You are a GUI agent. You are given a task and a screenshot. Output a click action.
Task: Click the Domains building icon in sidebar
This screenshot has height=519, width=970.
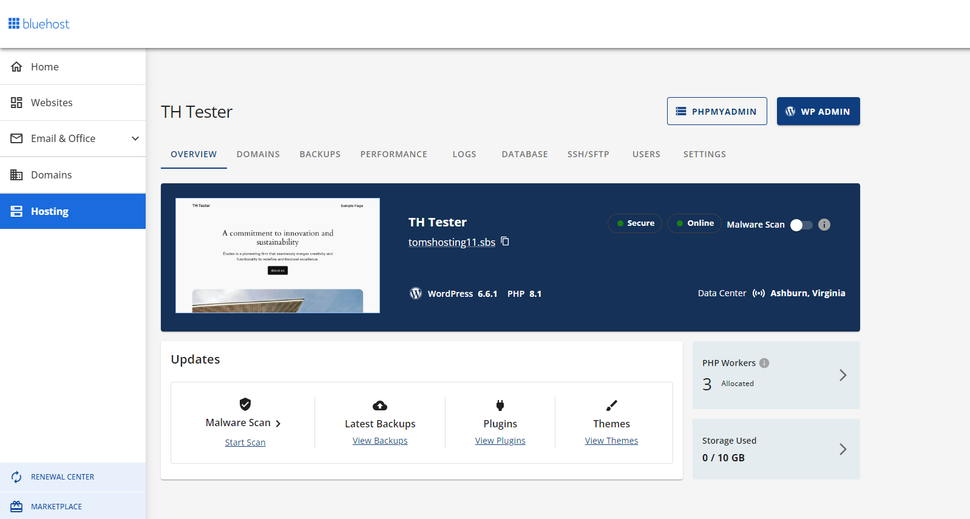(x=17, y=175)
